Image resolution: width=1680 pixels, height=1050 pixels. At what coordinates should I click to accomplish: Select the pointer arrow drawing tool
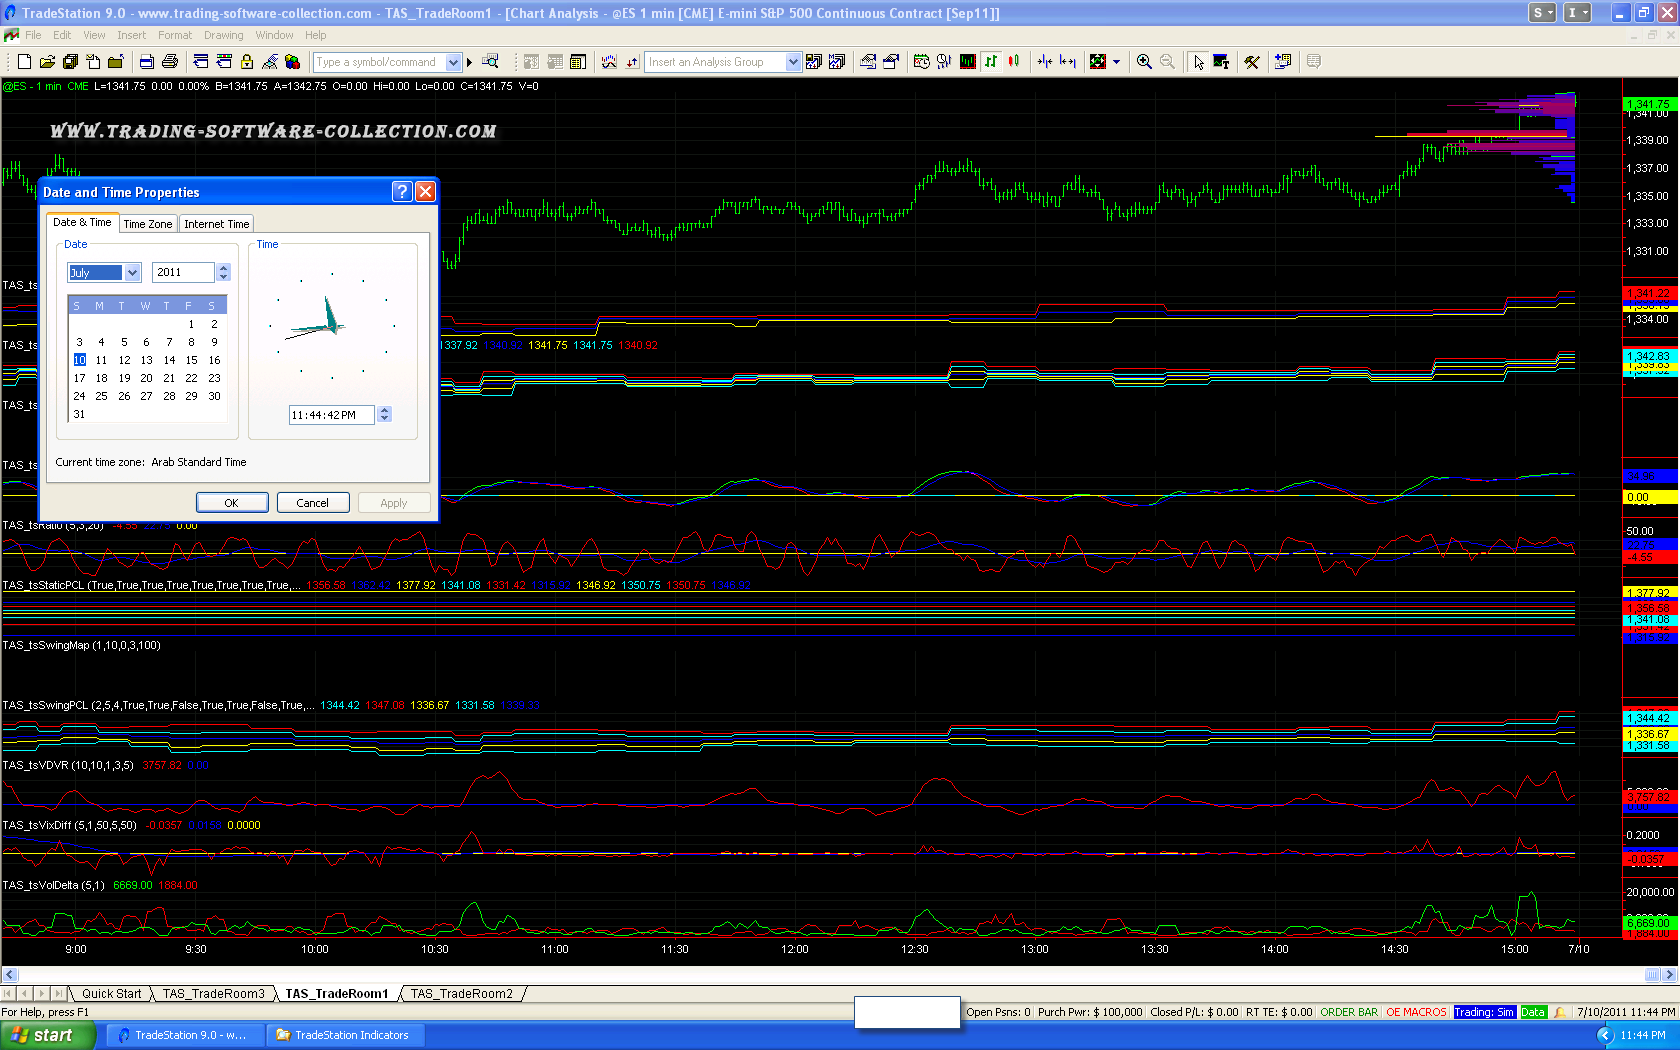[x=1198, y=62]
